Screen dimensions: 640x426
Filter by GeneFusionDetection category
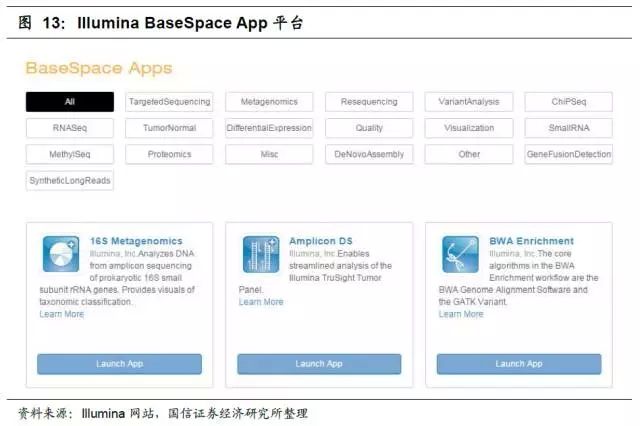click(x=568, y=155)
